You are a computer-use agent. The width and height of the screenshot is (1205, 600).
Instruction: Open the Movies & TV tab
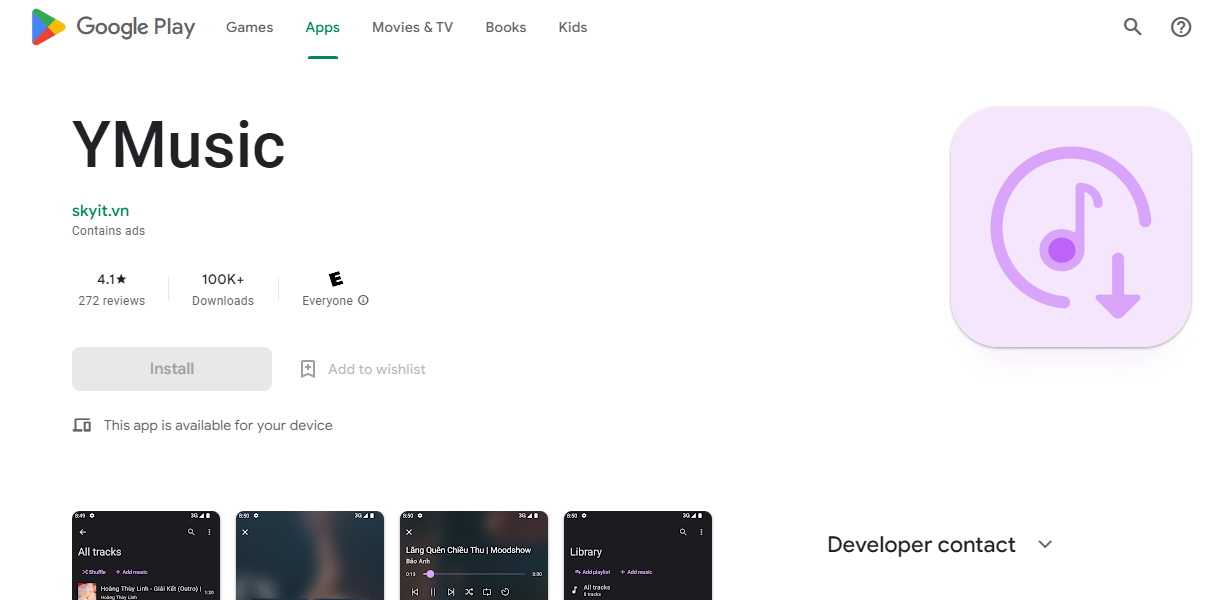pyautogui.click(x=412, y=27)
